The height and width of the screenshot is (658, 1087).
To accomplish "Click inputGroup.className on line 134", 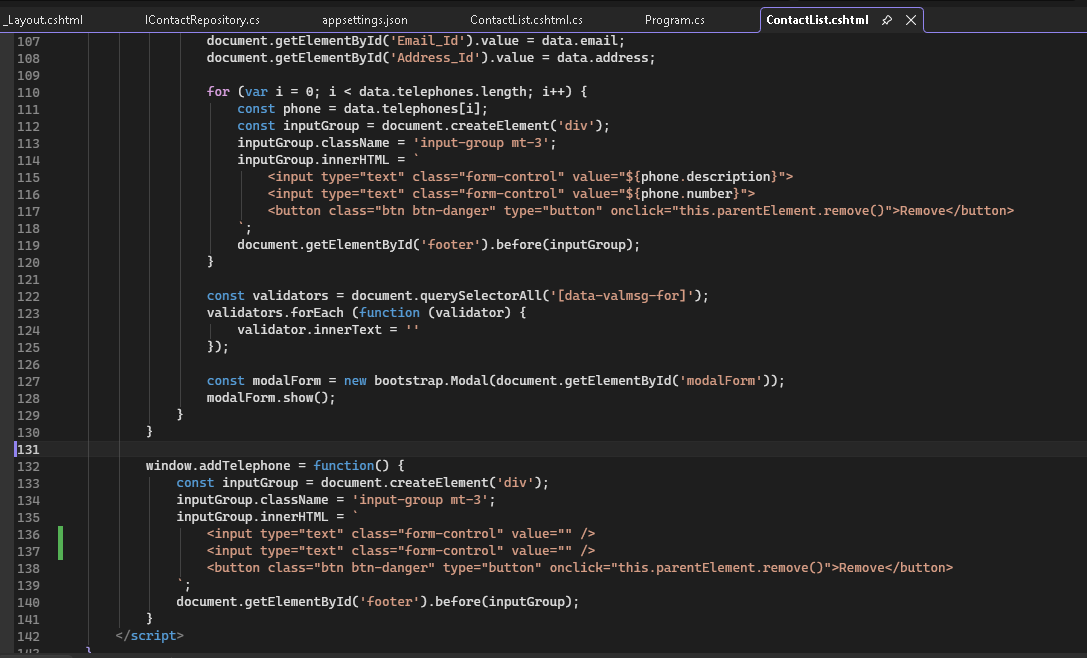I will (x=252, y=500).
